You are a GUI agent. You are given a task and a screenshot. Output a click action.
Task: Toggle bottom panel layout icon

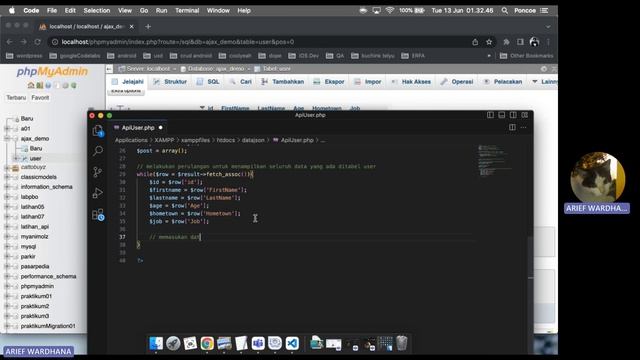coord(502,115)
